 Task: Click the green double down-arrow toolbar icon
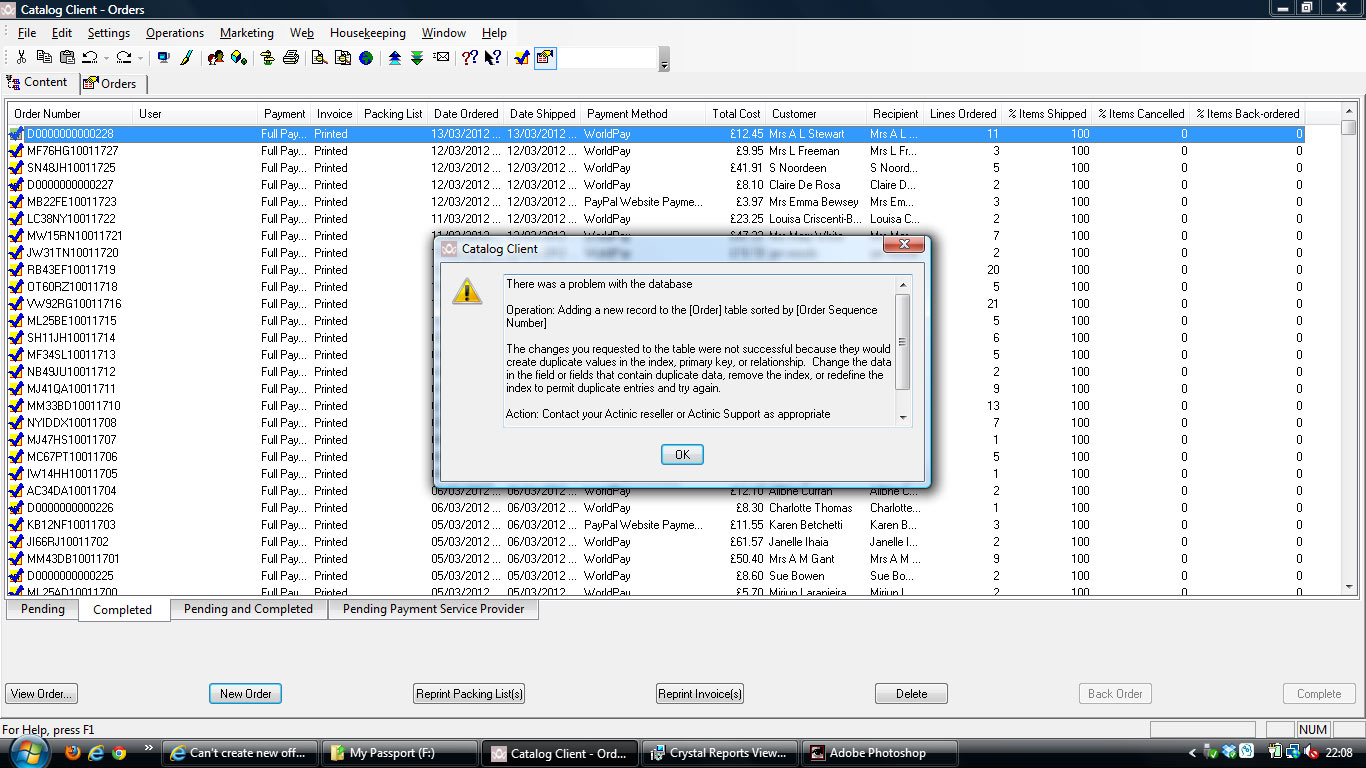tap(417, 58)
